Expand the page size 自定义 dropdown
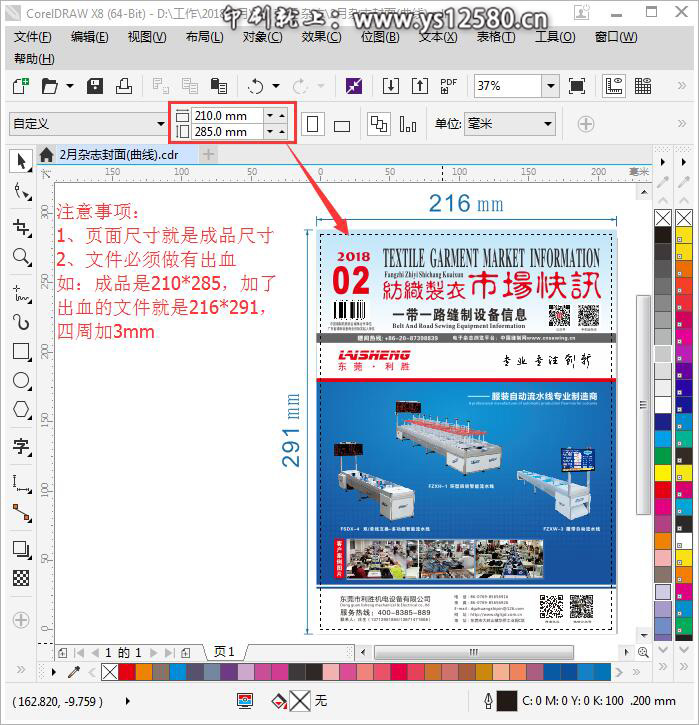The height and width of the screenshot is (725, 699). tap(161, 124)
